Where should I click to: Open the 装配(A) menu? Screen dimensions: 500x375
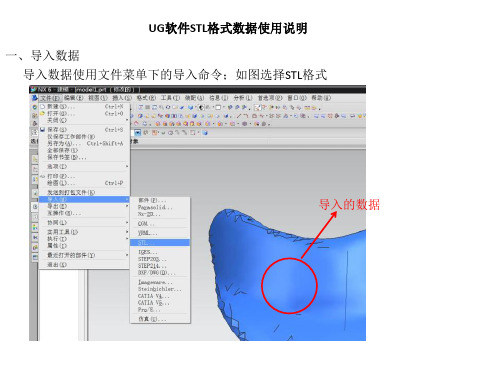coord(194,98)
